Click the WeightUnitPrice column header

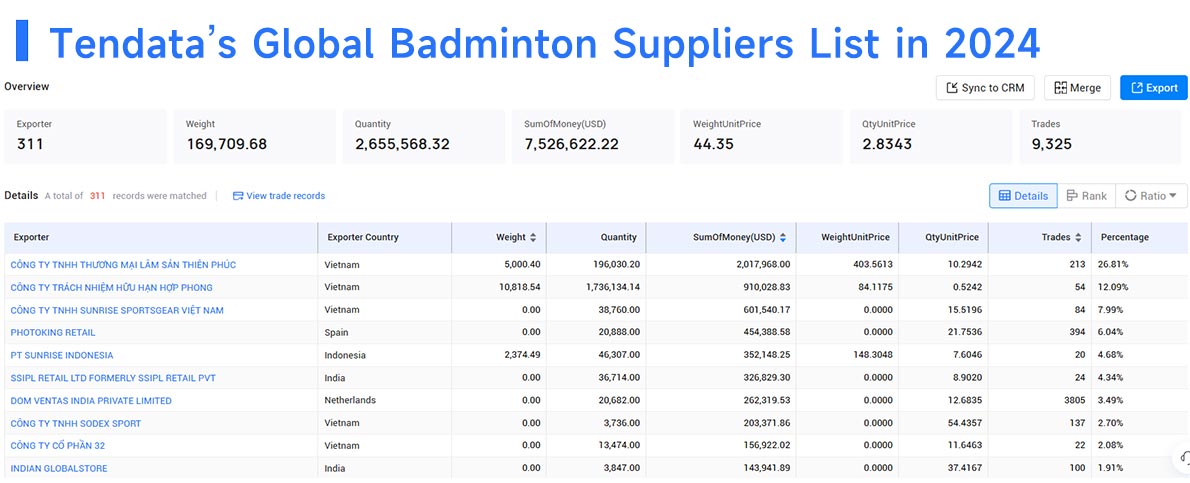pyautogui.click(x=848, y=238)
